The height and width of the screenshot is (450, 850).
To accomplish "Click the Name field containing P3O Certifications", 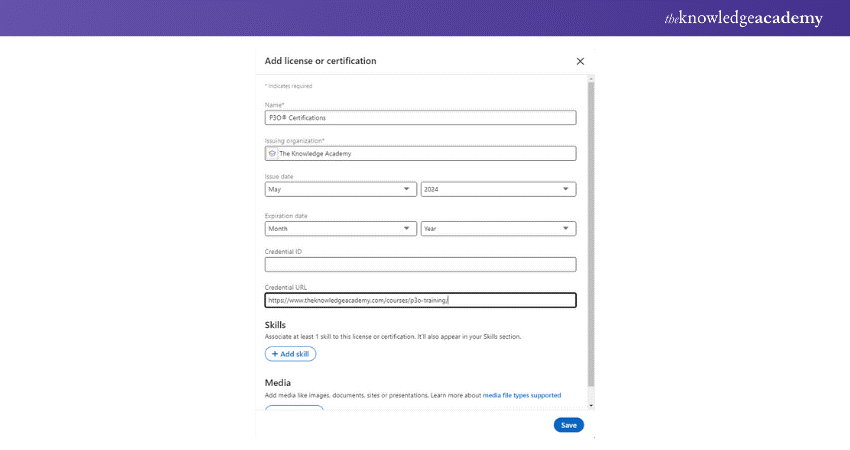I will (420, 117).
